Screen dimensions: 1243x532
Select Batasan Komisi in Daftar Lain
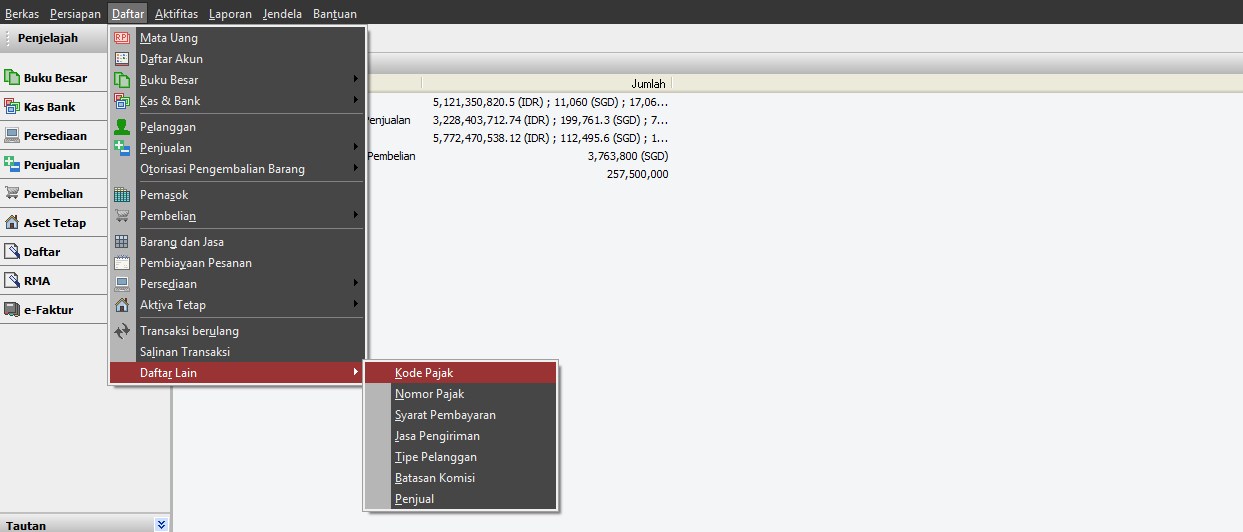[x=435, y=478]
